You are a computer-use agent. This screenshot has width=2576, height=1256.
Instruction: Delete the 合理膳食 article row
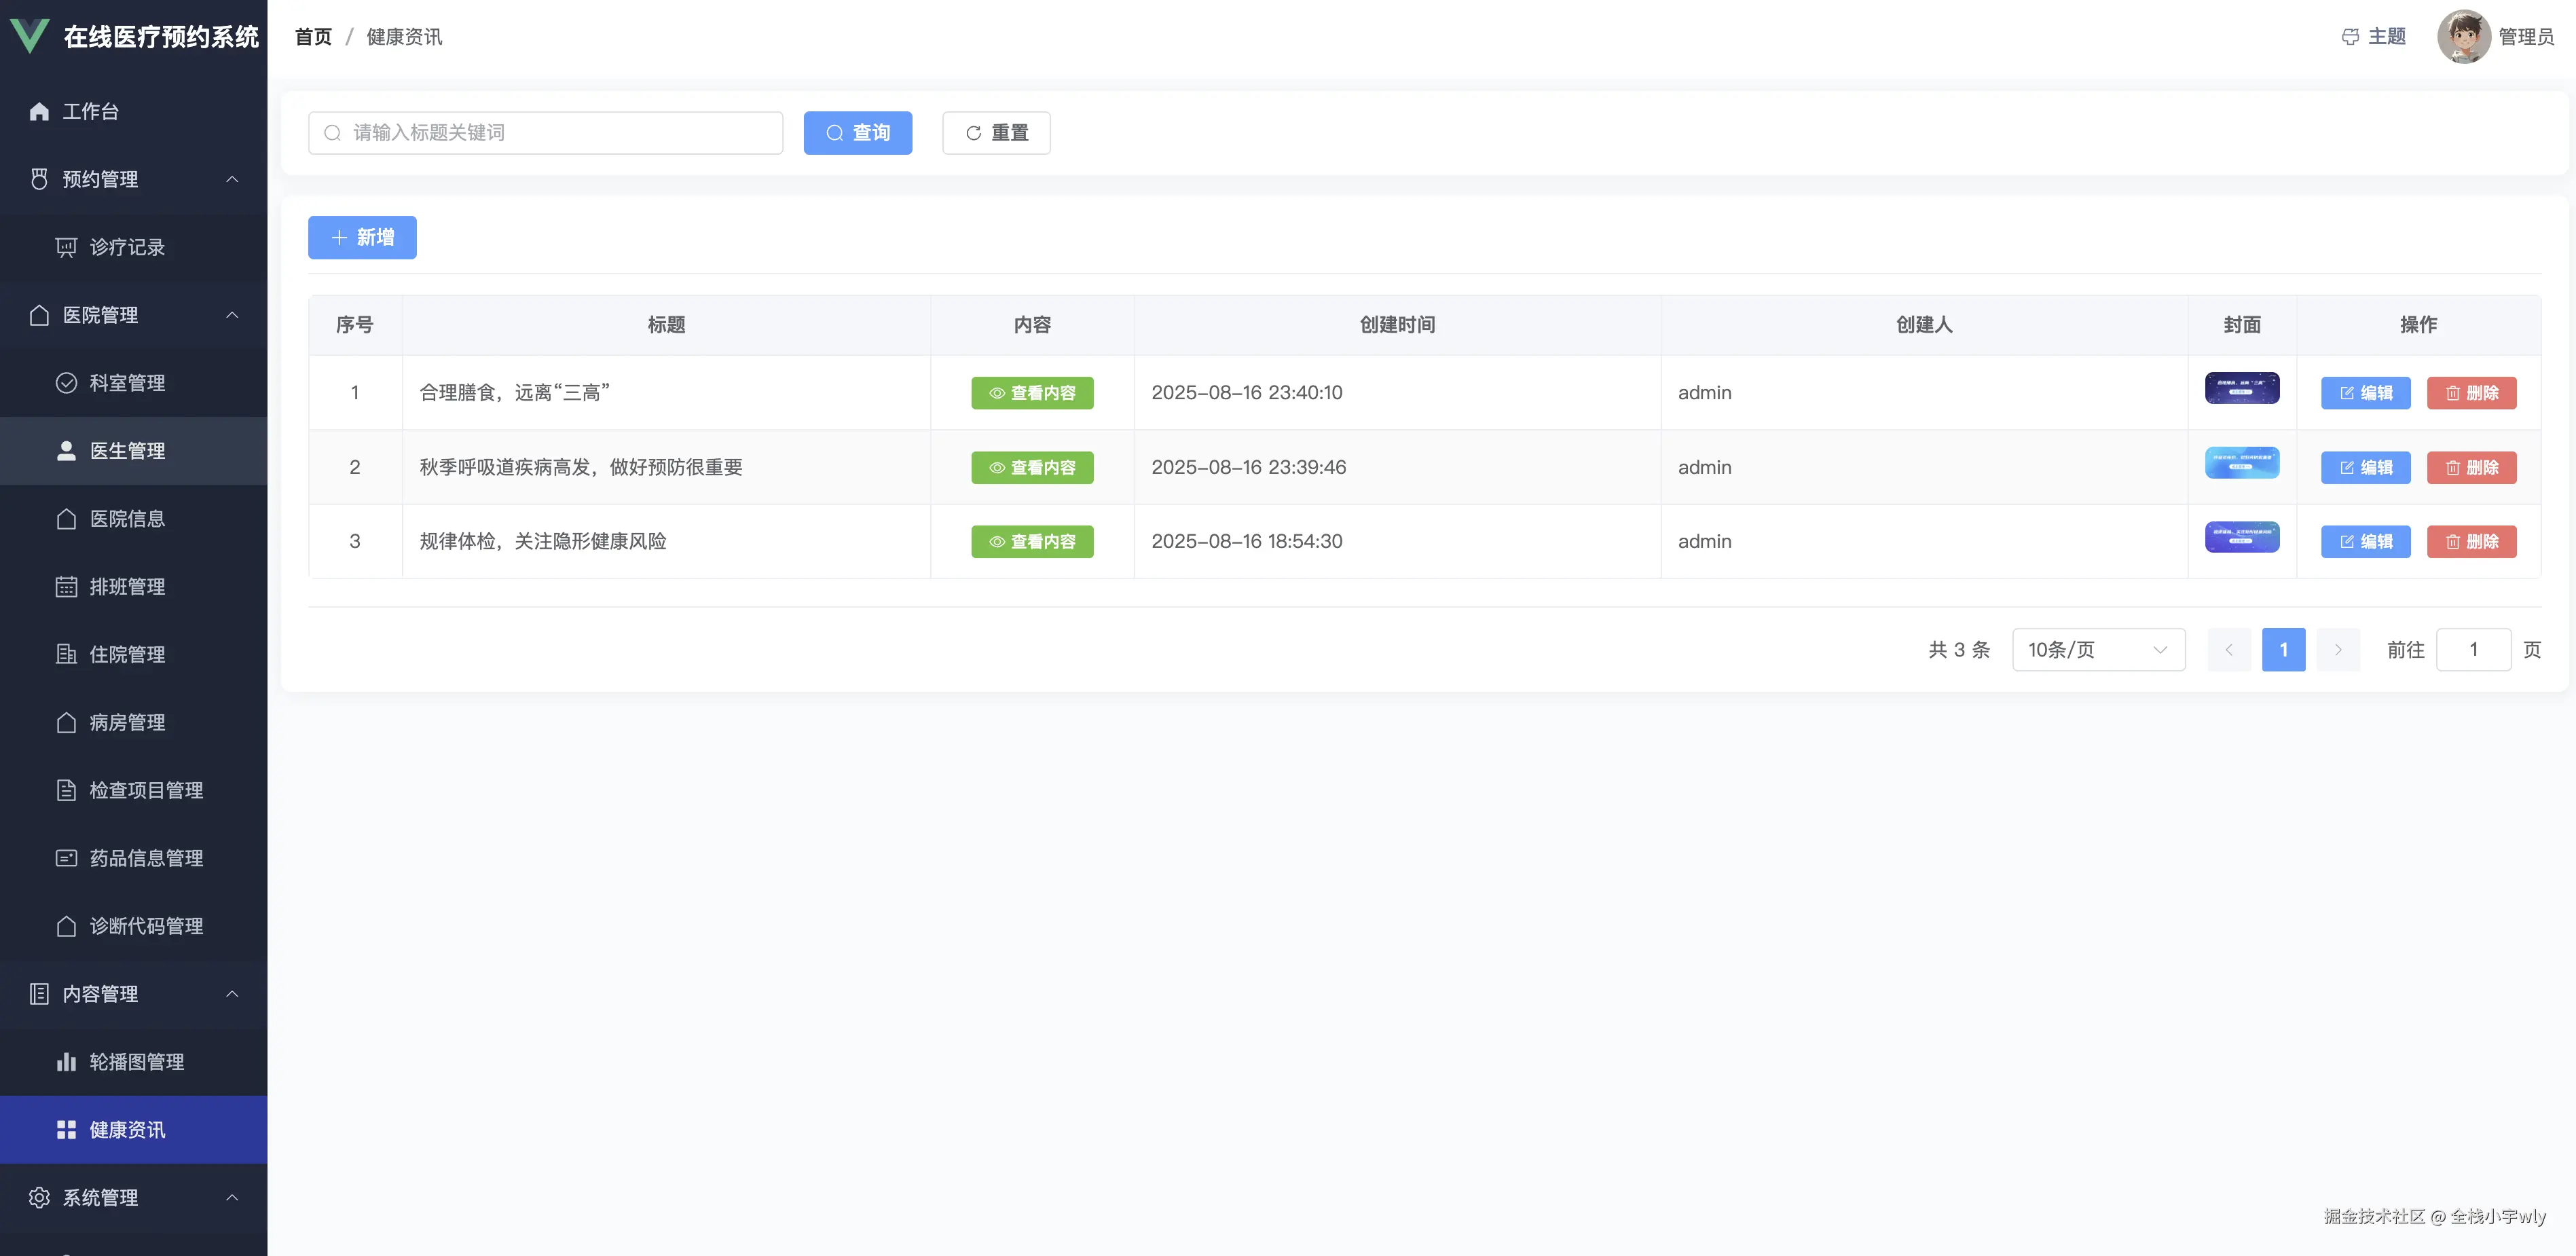click(2471, 393)
